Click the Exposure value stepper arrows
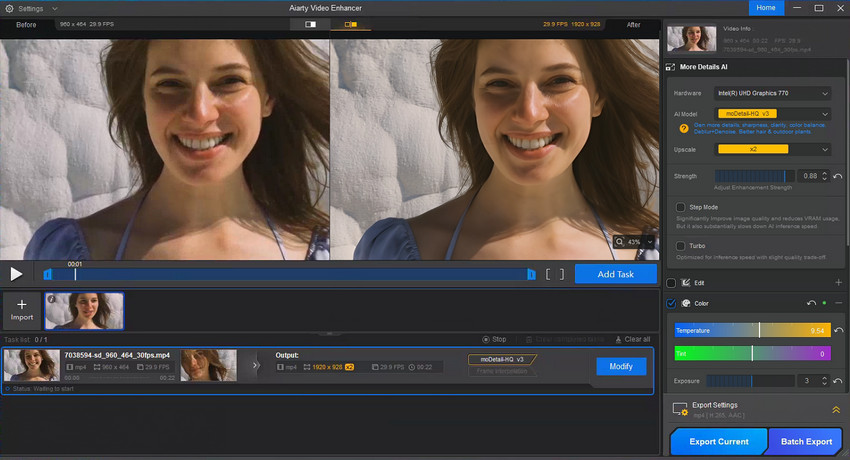Image resolution: width=850 pixels, height=460 pixels. 825,381
